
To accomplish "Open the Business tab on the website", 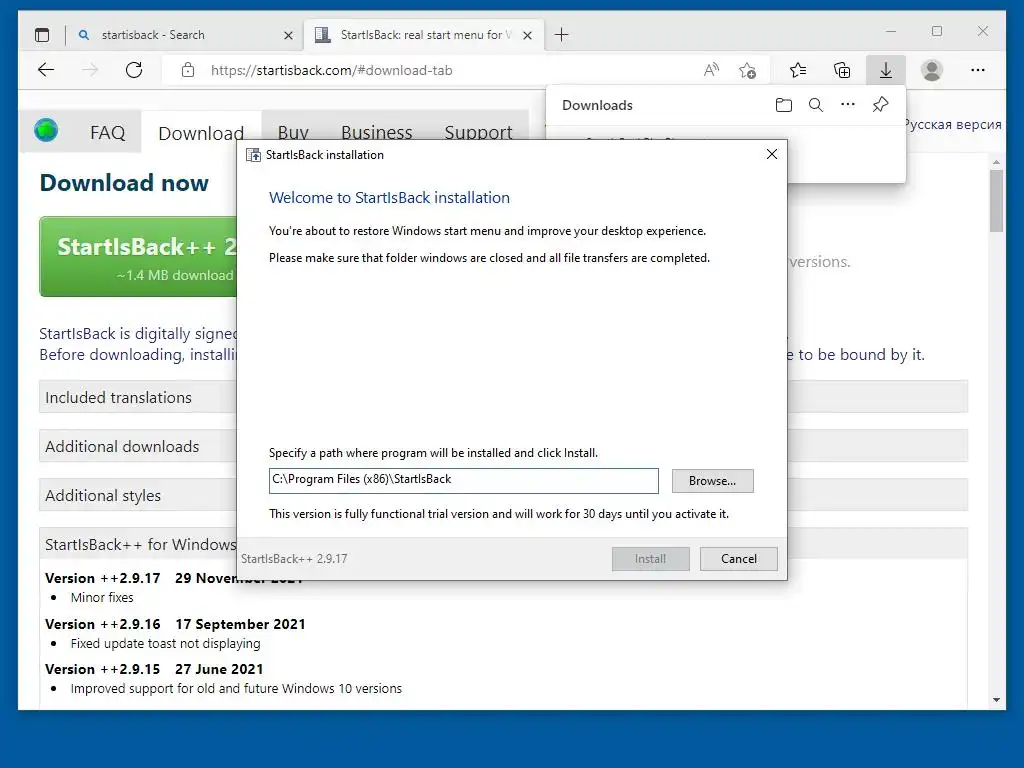I will click(377, 132).
